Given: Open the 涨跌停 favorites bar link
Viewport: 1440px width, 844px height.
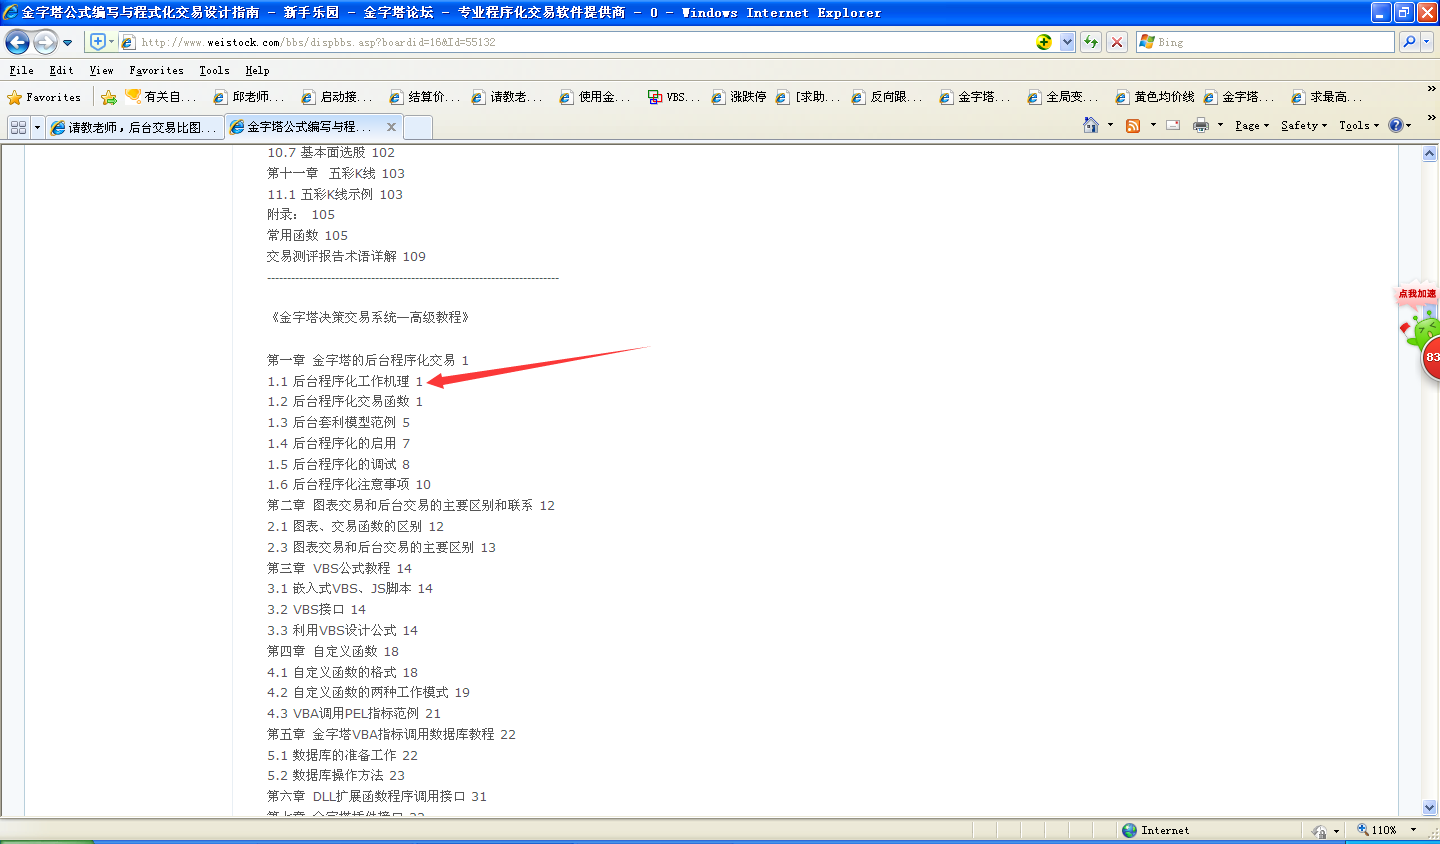Looking at the screenshot, I should point(739,97).
